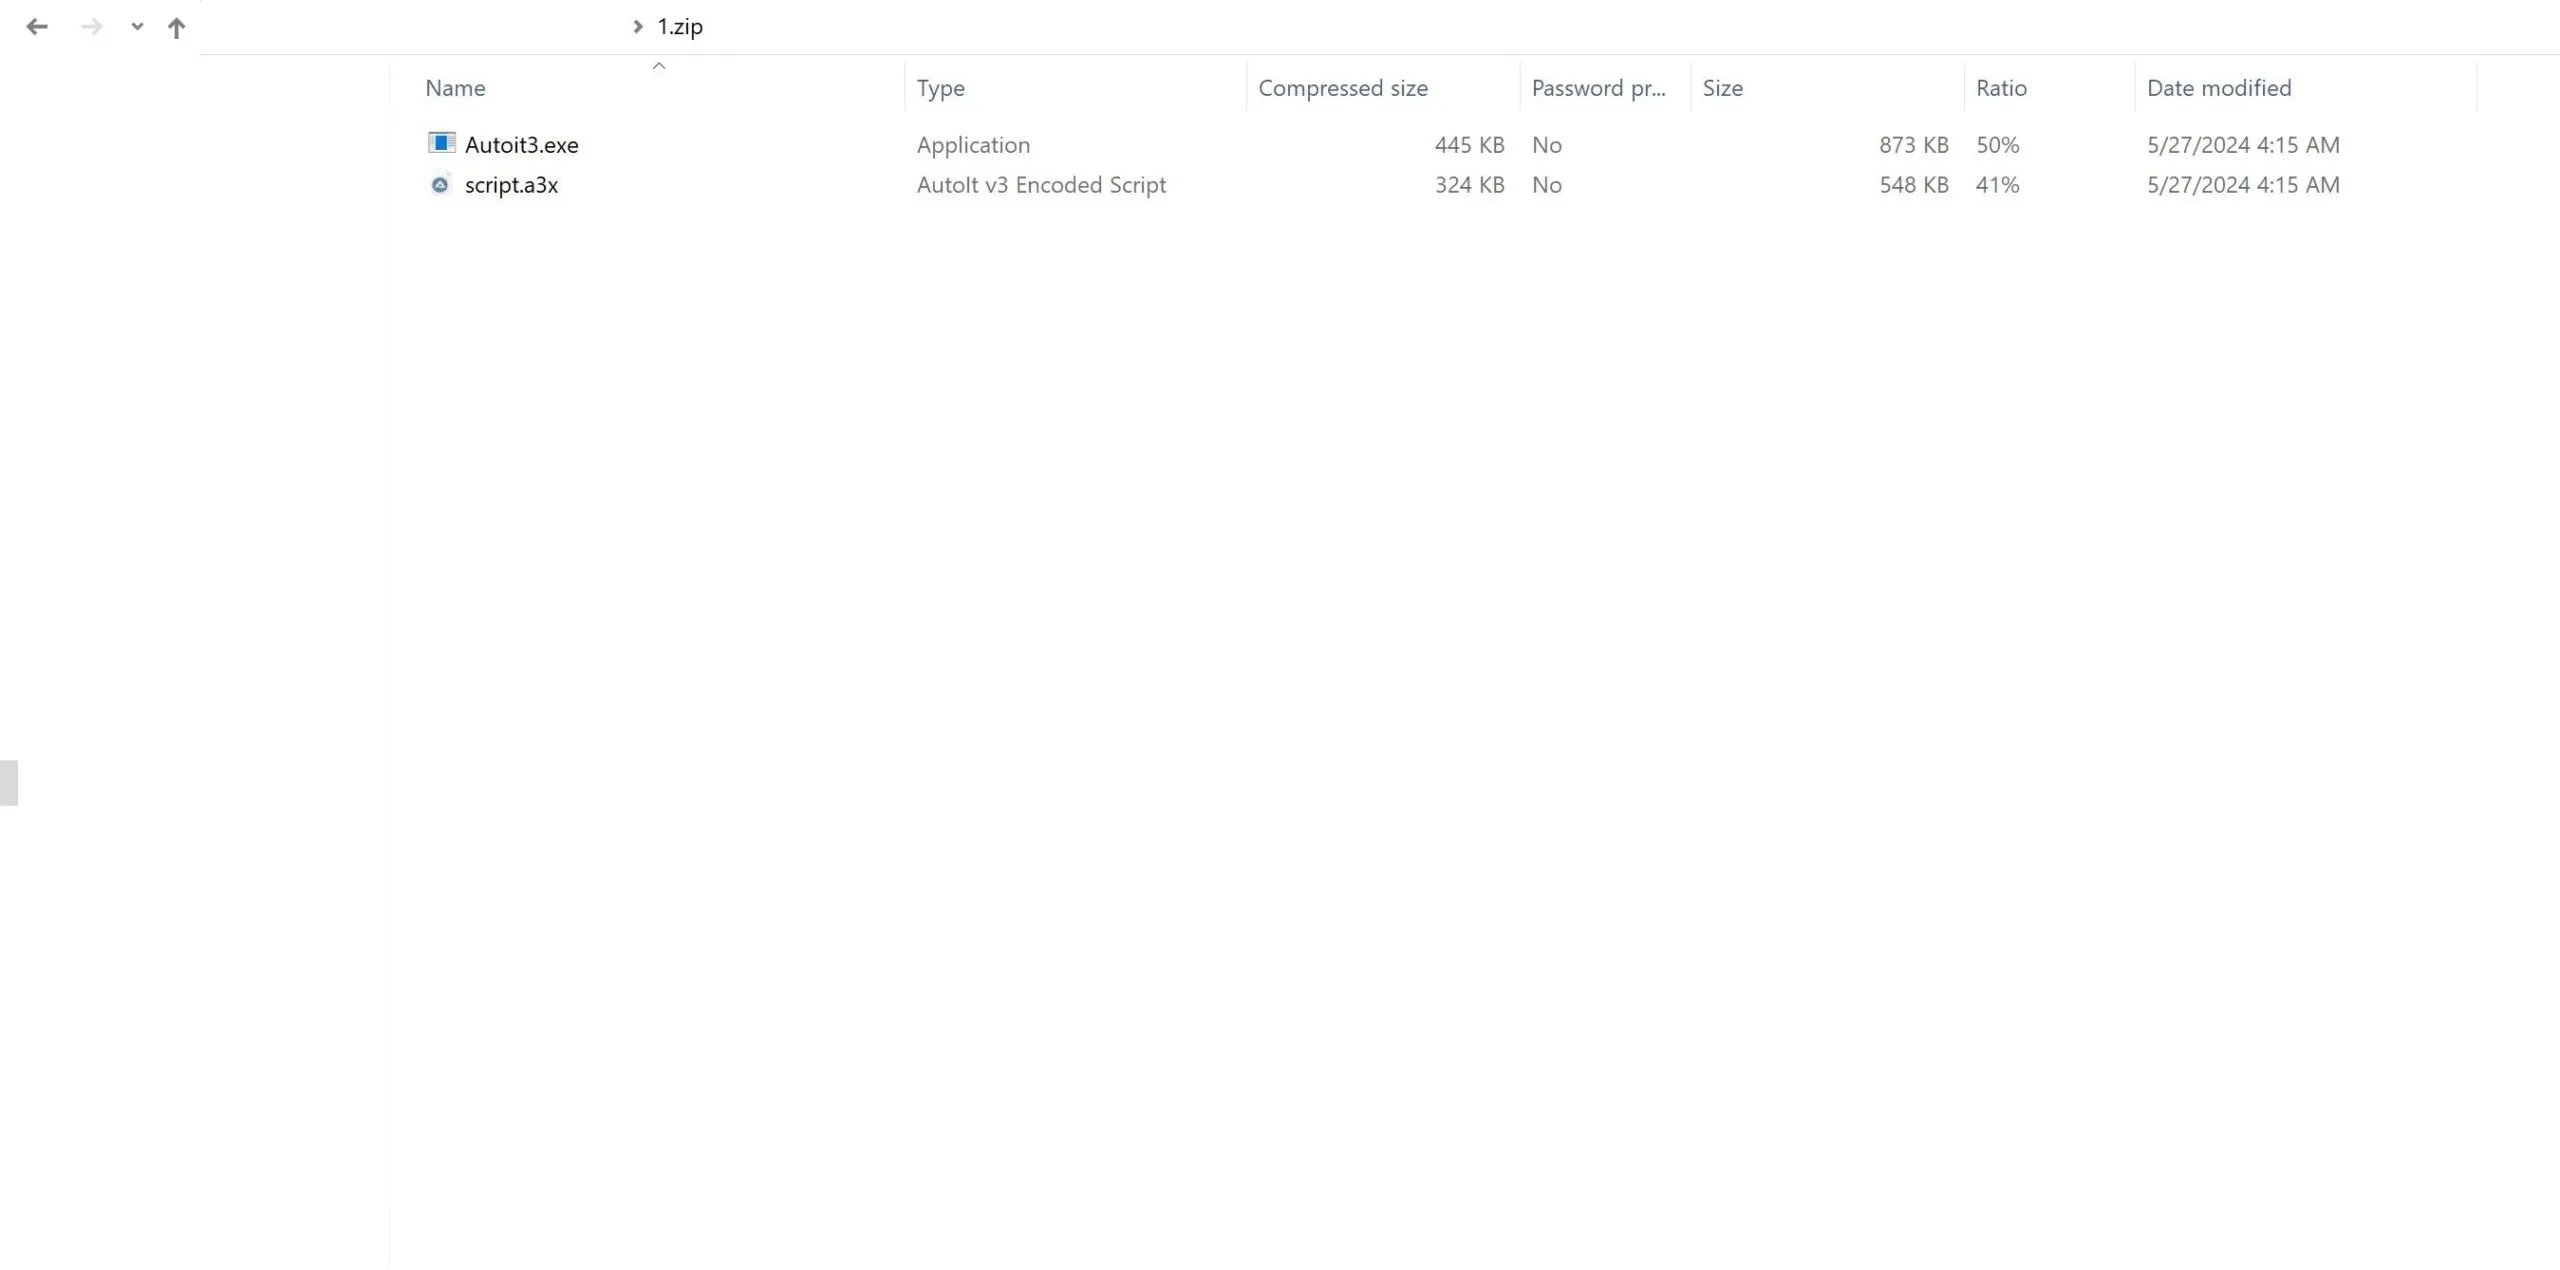Open the recent locations dropdown arrow
Screen dimensions: 2560x1270
coord(137,27)
